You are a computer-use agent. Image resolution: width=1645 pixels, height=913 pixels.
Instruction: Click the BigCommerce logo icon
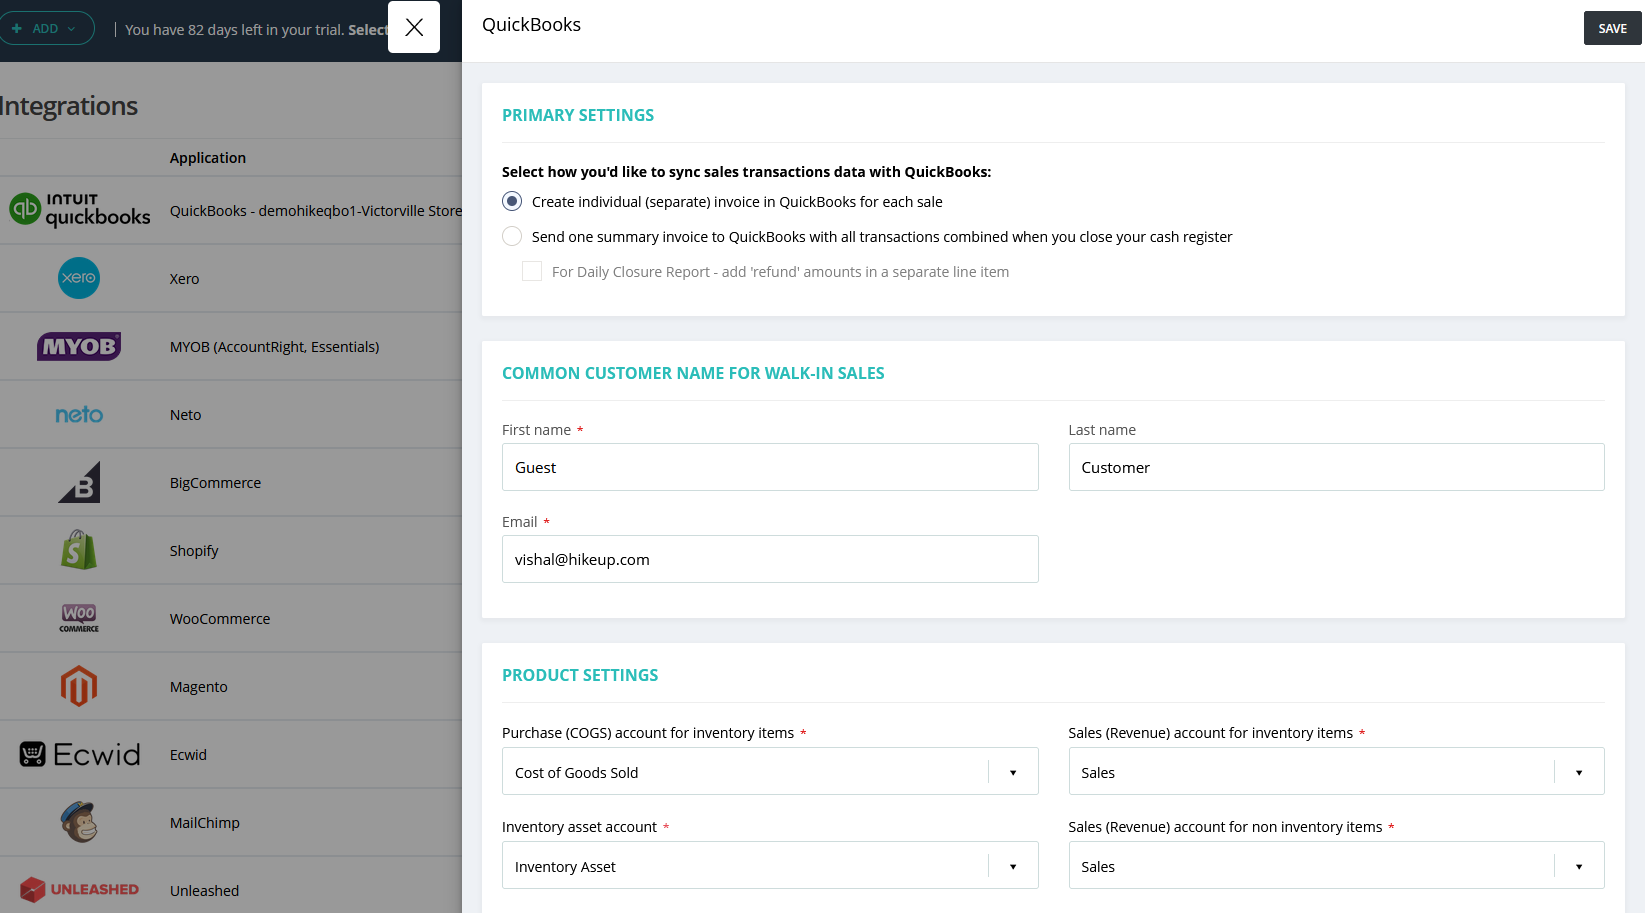pos(79,482)
